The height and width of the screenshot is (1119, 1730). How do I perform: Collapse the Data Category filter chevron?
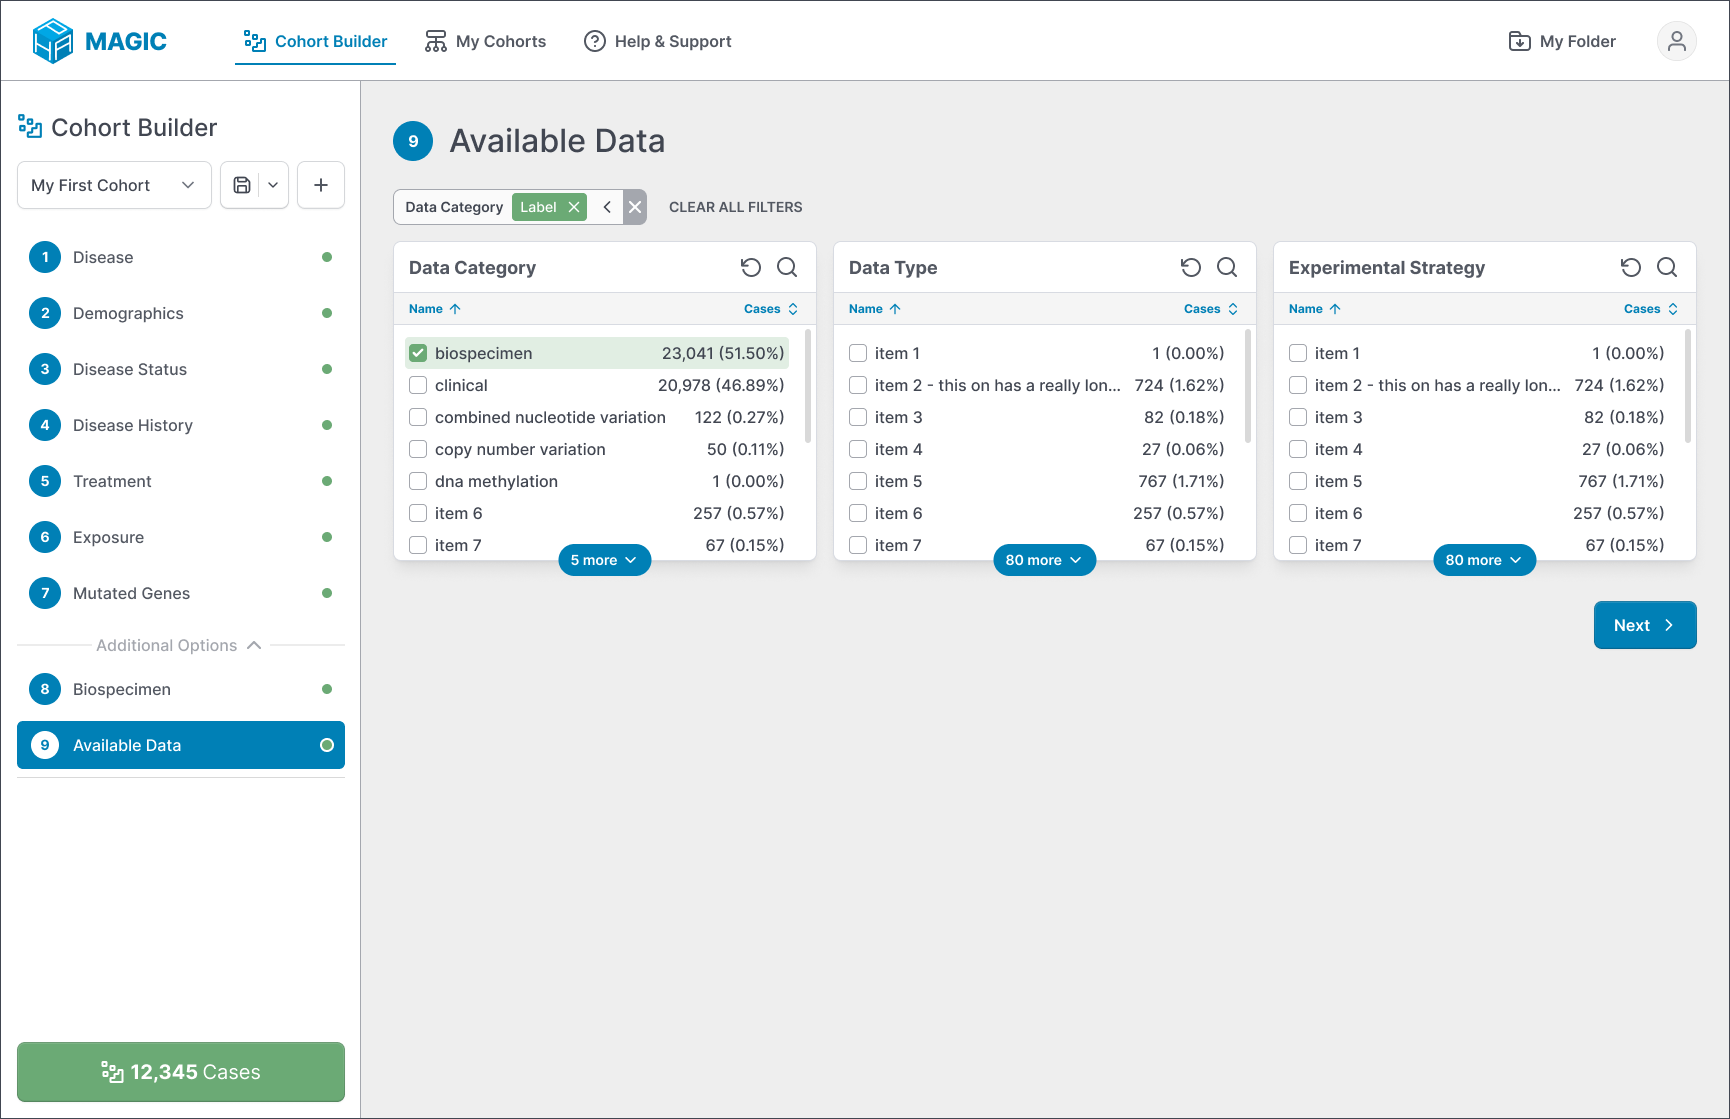pyautogui.click(x=607, y=207)
